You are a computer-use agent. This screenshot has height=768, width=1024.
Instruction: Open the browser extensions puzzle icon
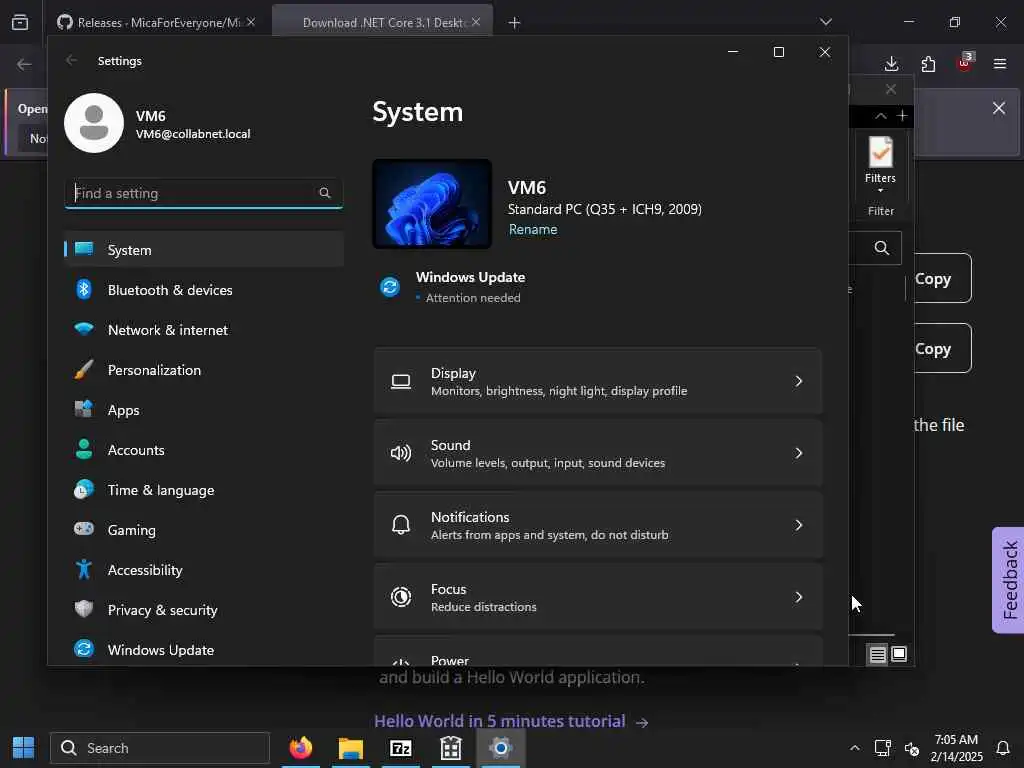pyautogui.click(x=928, y=64)
